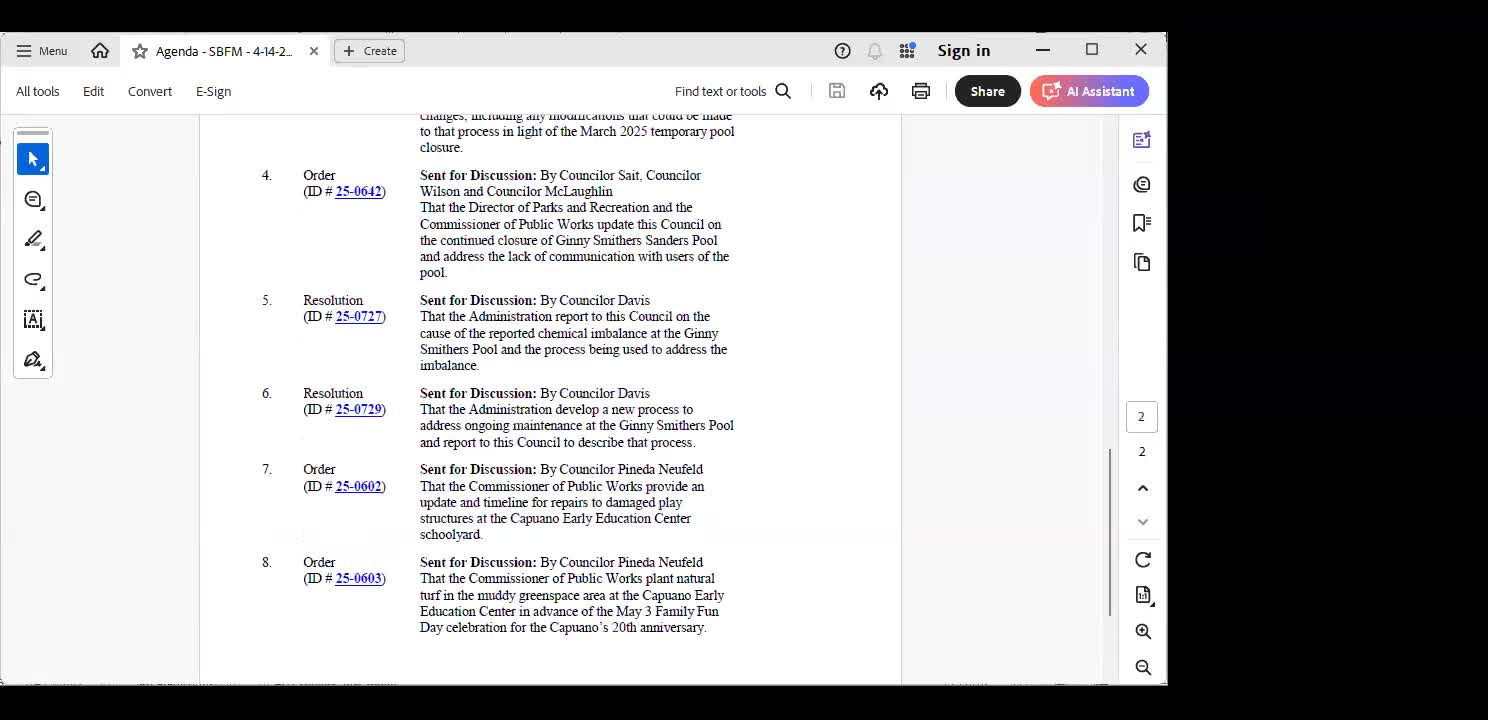Open the All tools menu
Screen dimensions: 1488x720
(38, 91)
